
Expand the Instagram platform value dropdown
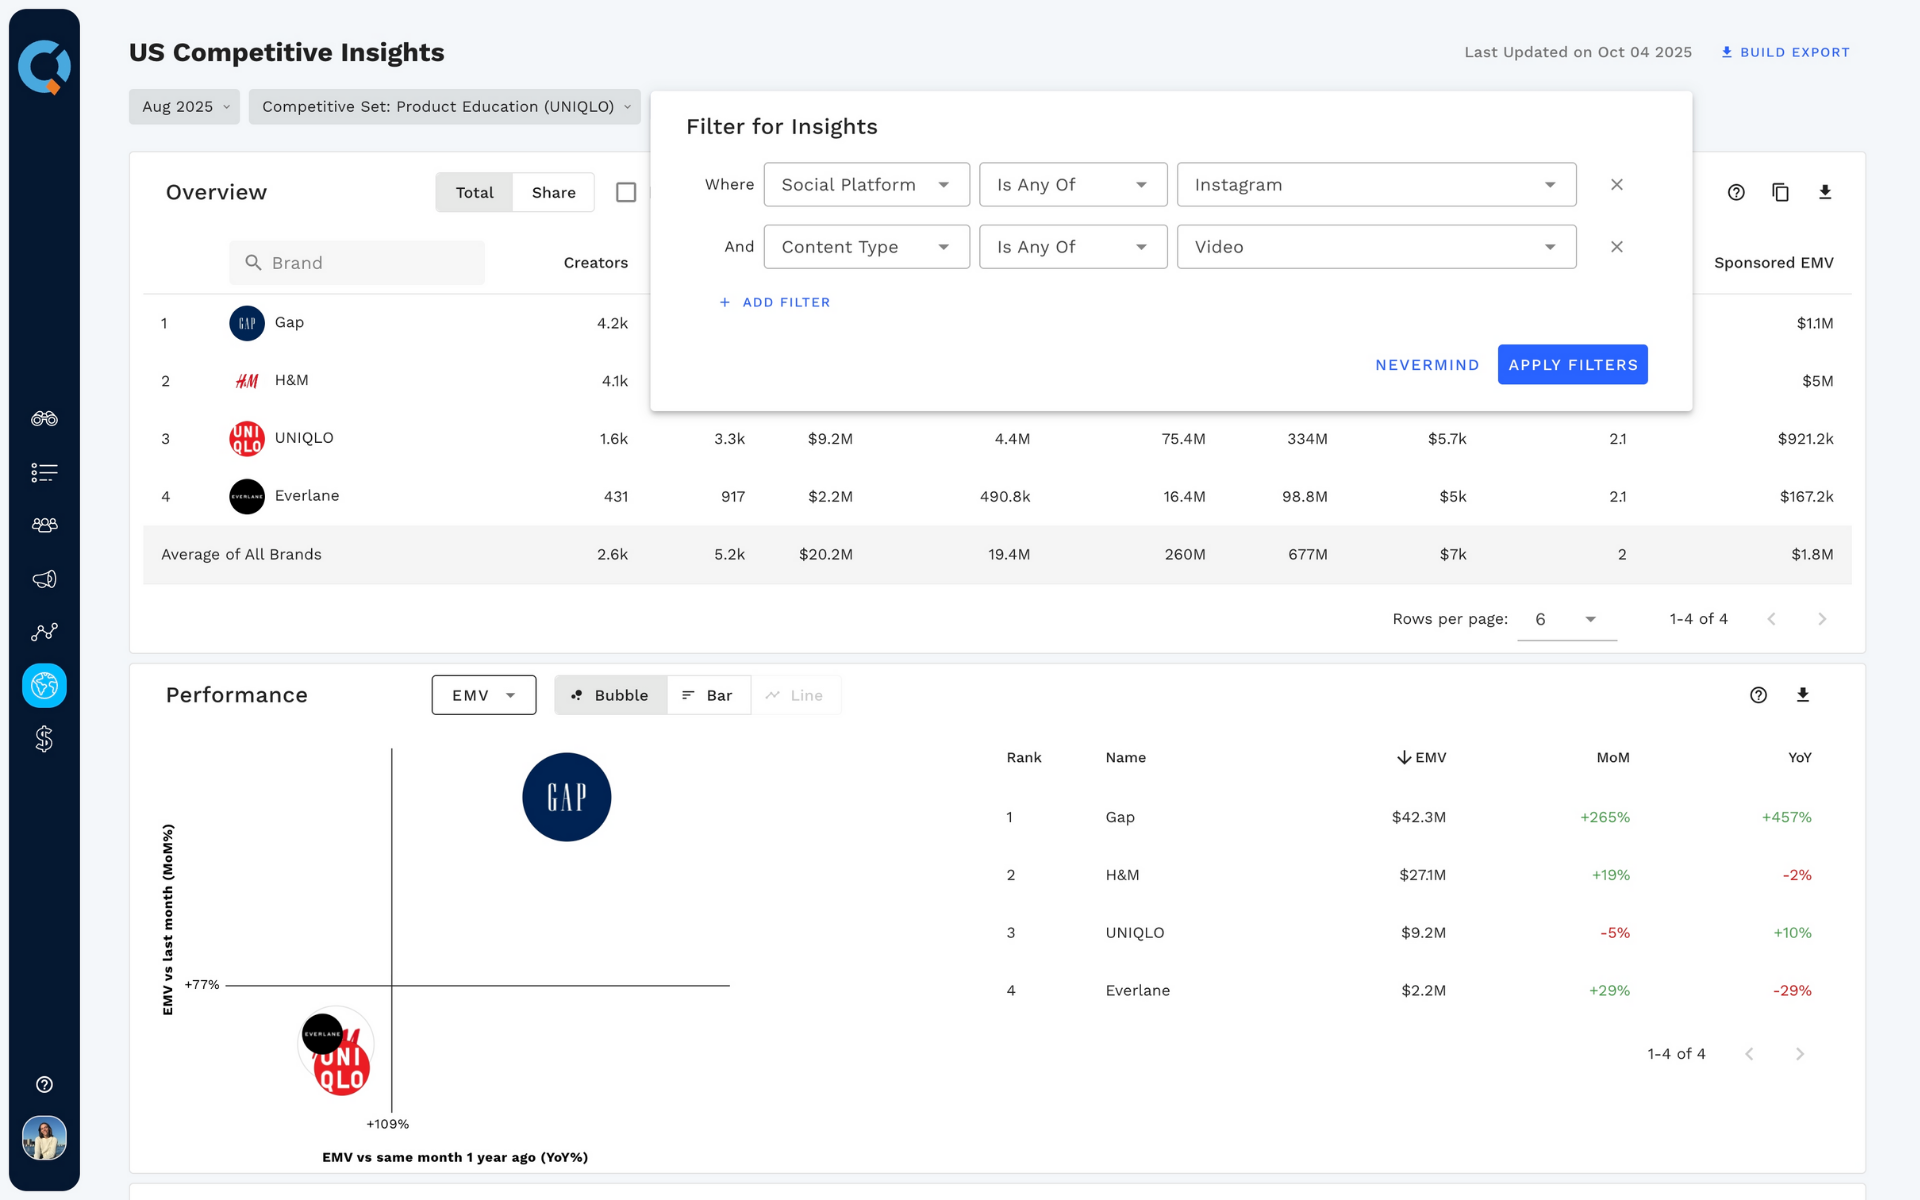point(1549,184)
